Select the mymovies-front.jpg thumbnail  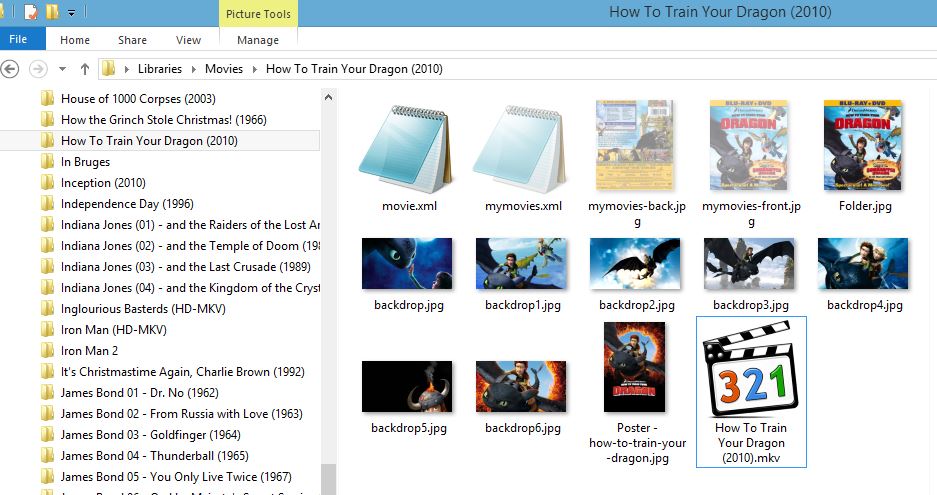(749, 145)
